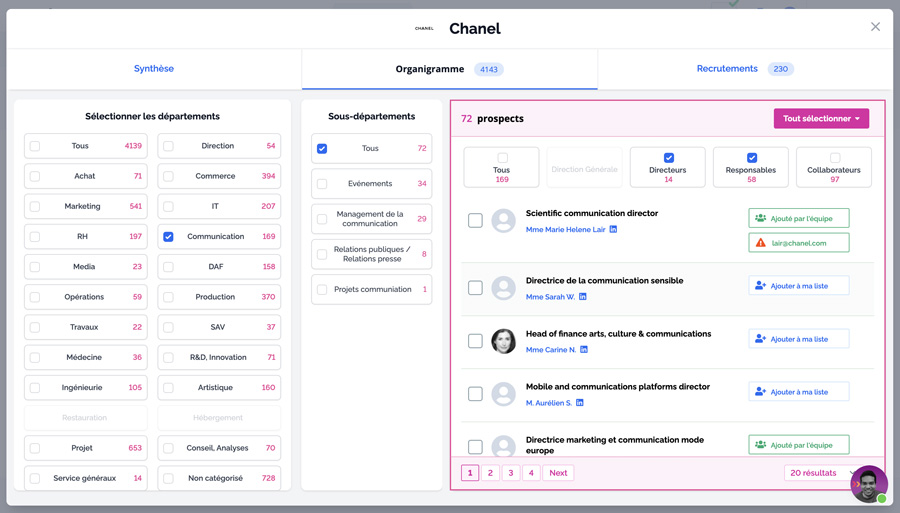Open LinkedIn icon next to M. Aurélien S.
This screenshot has height=513, width=900.
[580, 403]
